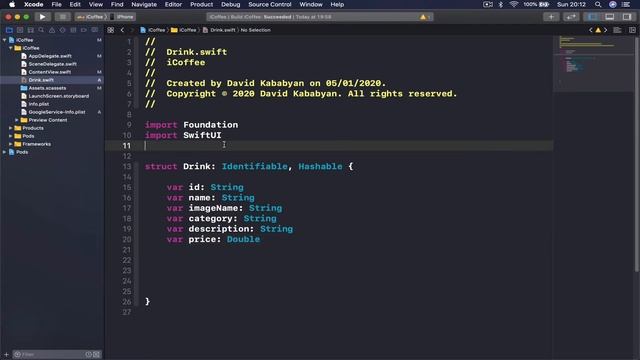Viewport: 640px width, 360px height.
Task: Jump to previous issue arrow
Action: tap(591, 30)
